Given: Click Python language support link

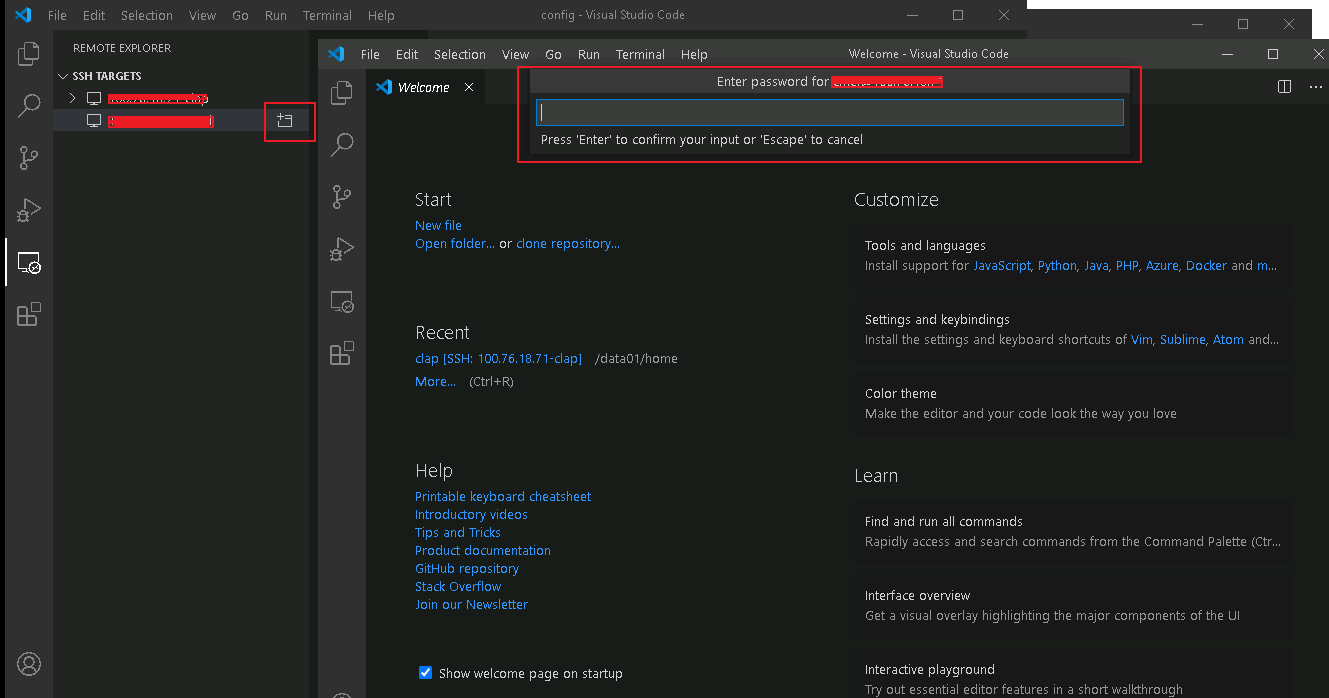Looking at the screenshot, I should pyautogui.click(x=1057, y=266).
